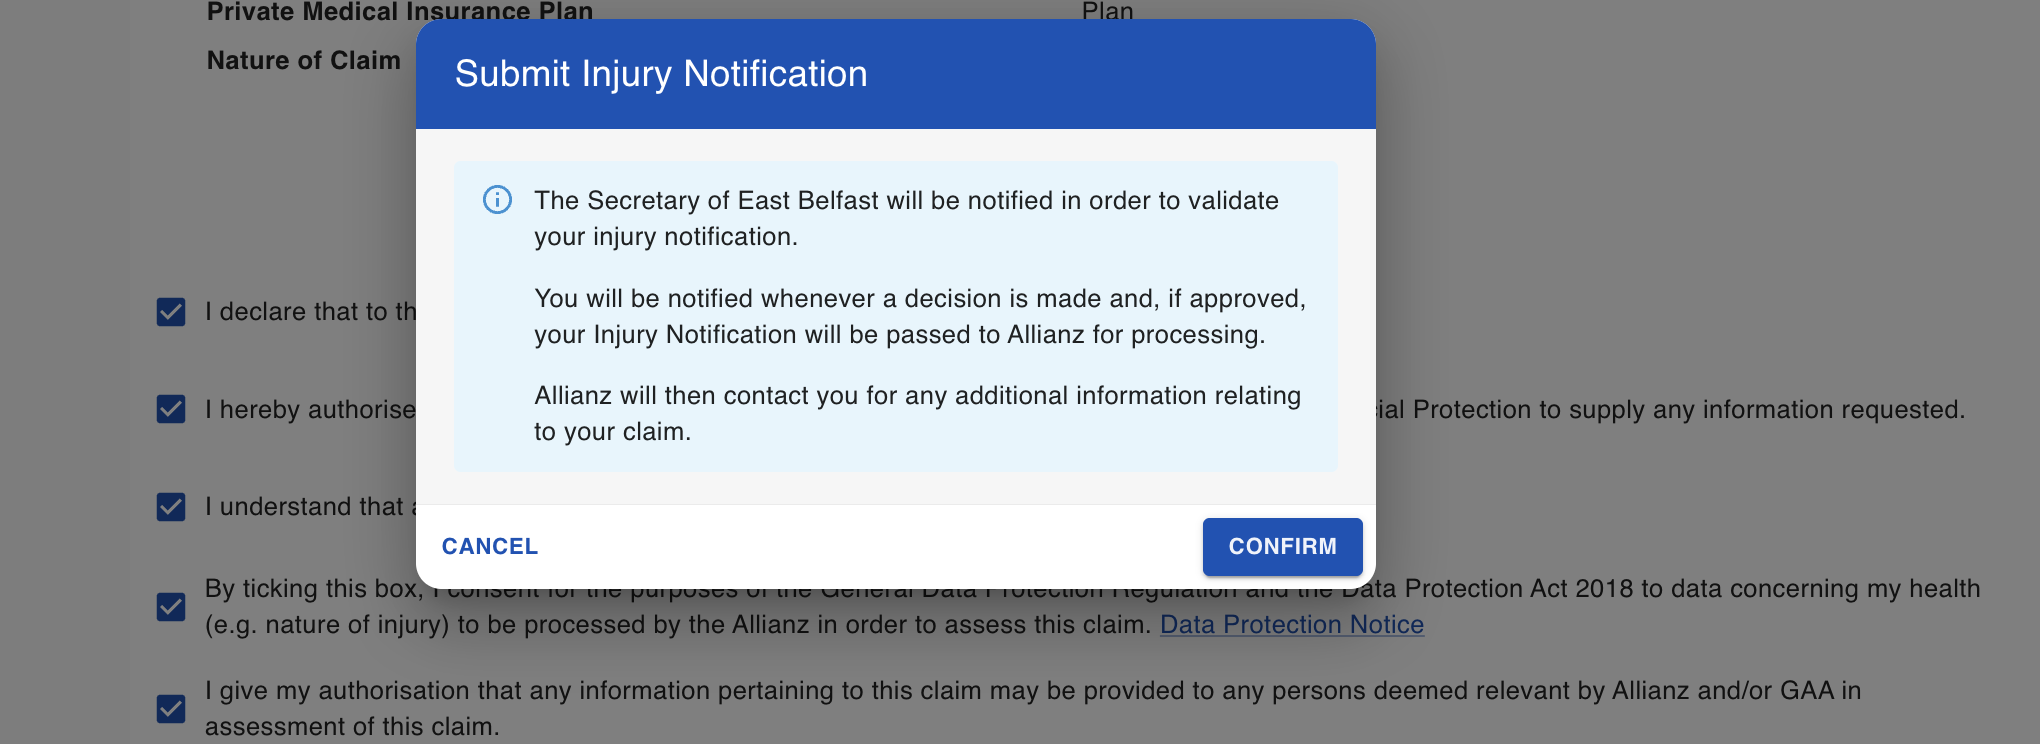Uncheck the 'I understand that' checkbox

(x=171, y=507)
